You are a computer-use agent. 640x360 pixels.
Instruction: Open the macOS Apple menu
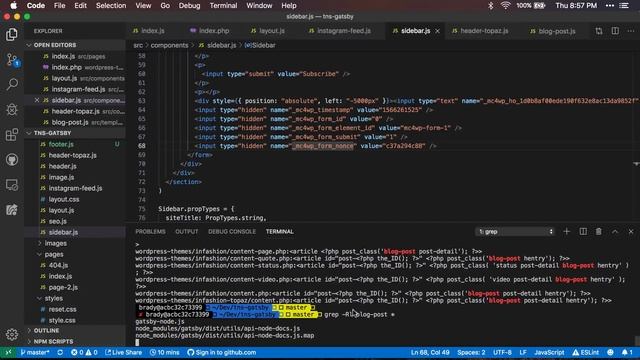(x=13, y=5)
